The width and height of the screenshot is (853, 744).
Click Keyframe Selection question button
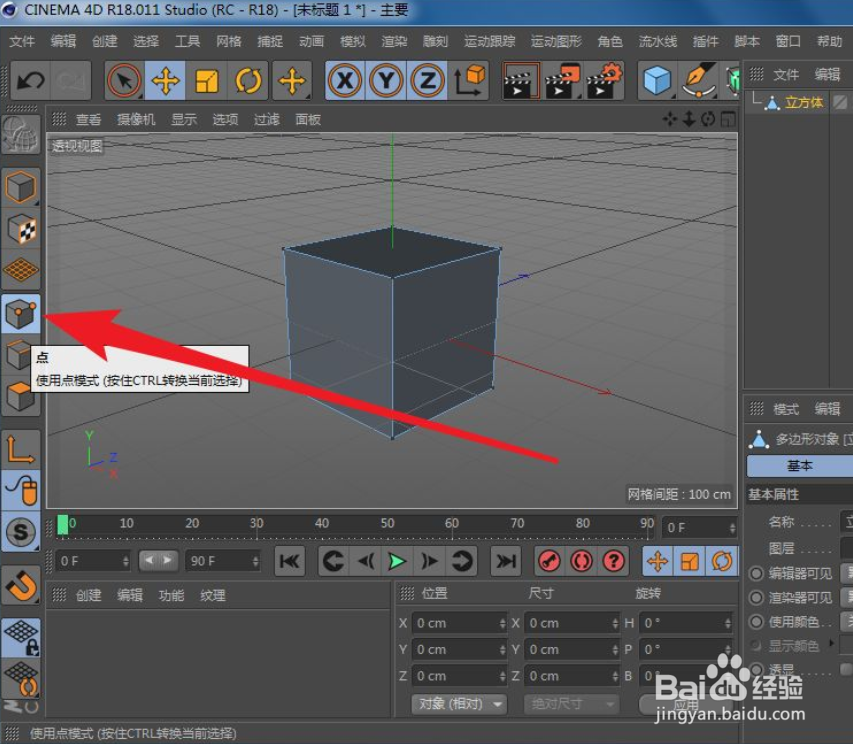(x=614, y=561)
